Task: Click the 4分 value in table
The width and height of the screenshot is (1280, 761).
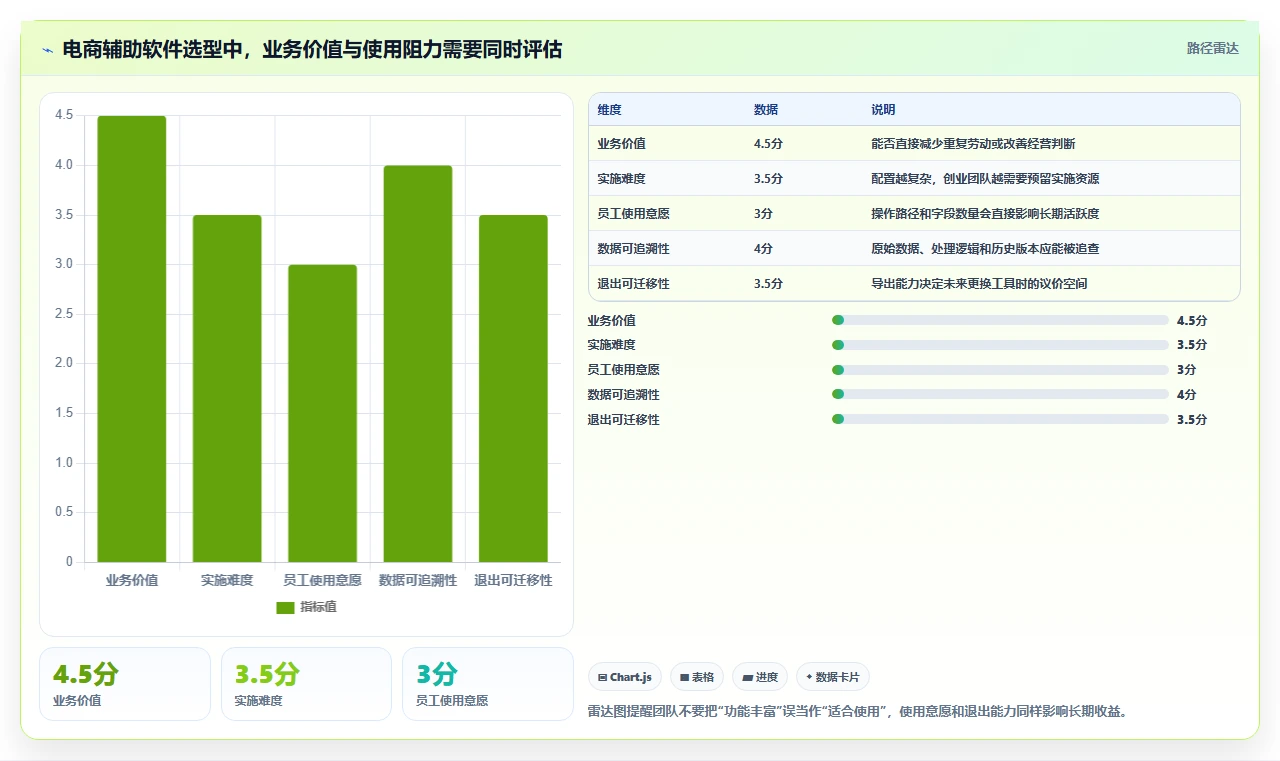Action: (x=763, y=249)
